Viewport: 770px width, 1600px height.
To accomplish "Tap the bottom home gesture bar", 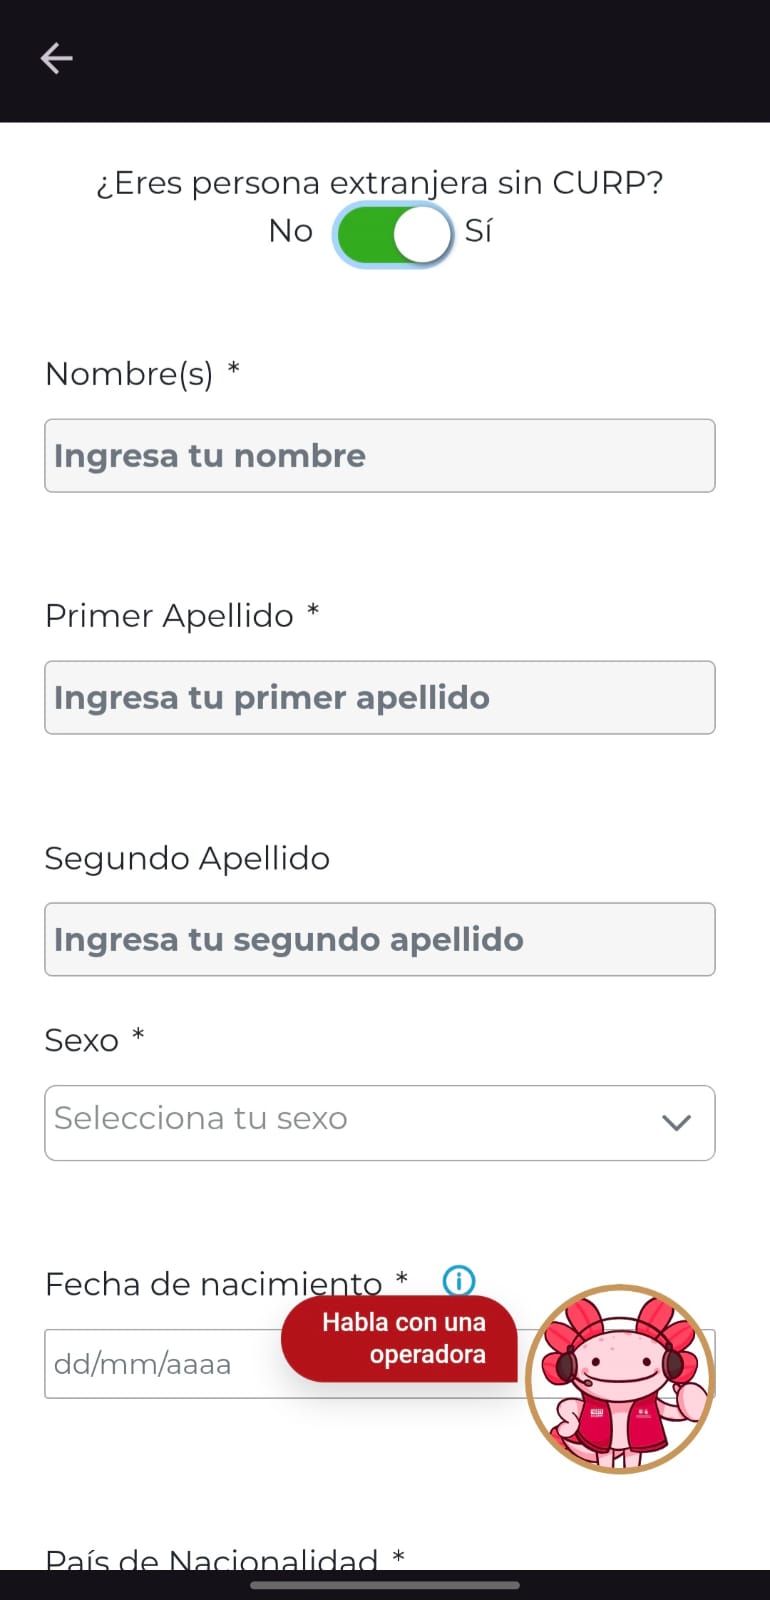I will [x=385, y=1585].
